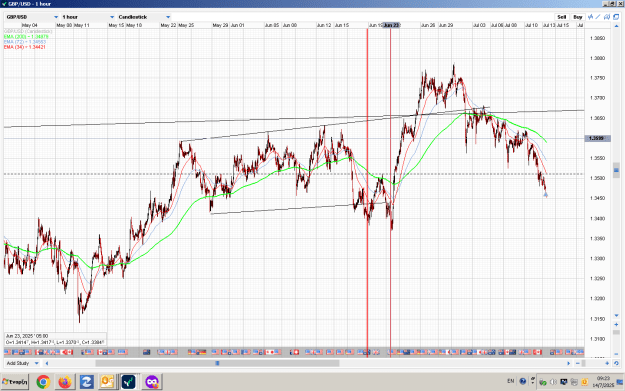Click the vertical price scale slider handle

[x=616, y=171]
